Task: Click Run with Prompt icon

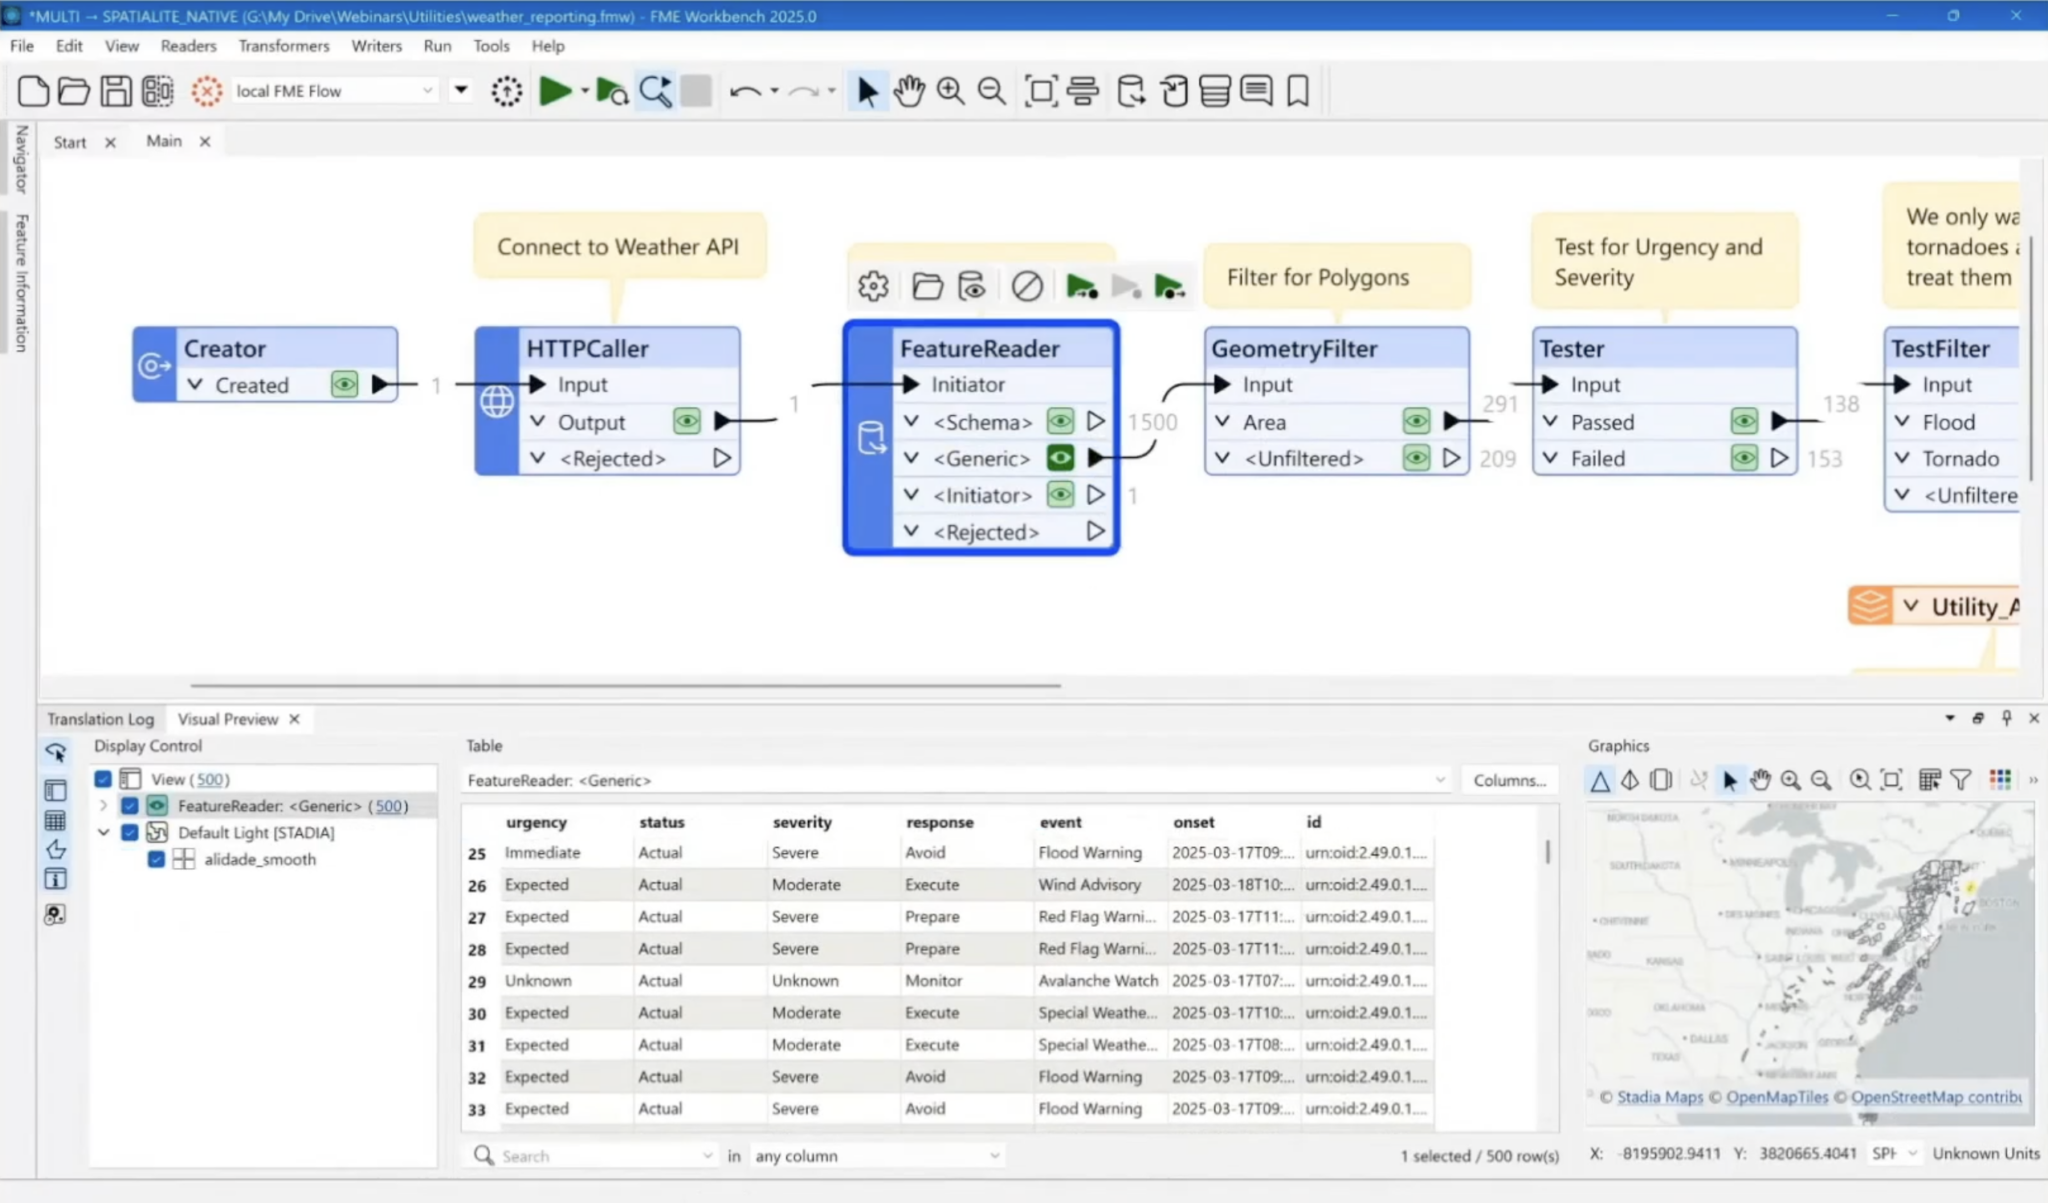Action: tap(611, 91)
